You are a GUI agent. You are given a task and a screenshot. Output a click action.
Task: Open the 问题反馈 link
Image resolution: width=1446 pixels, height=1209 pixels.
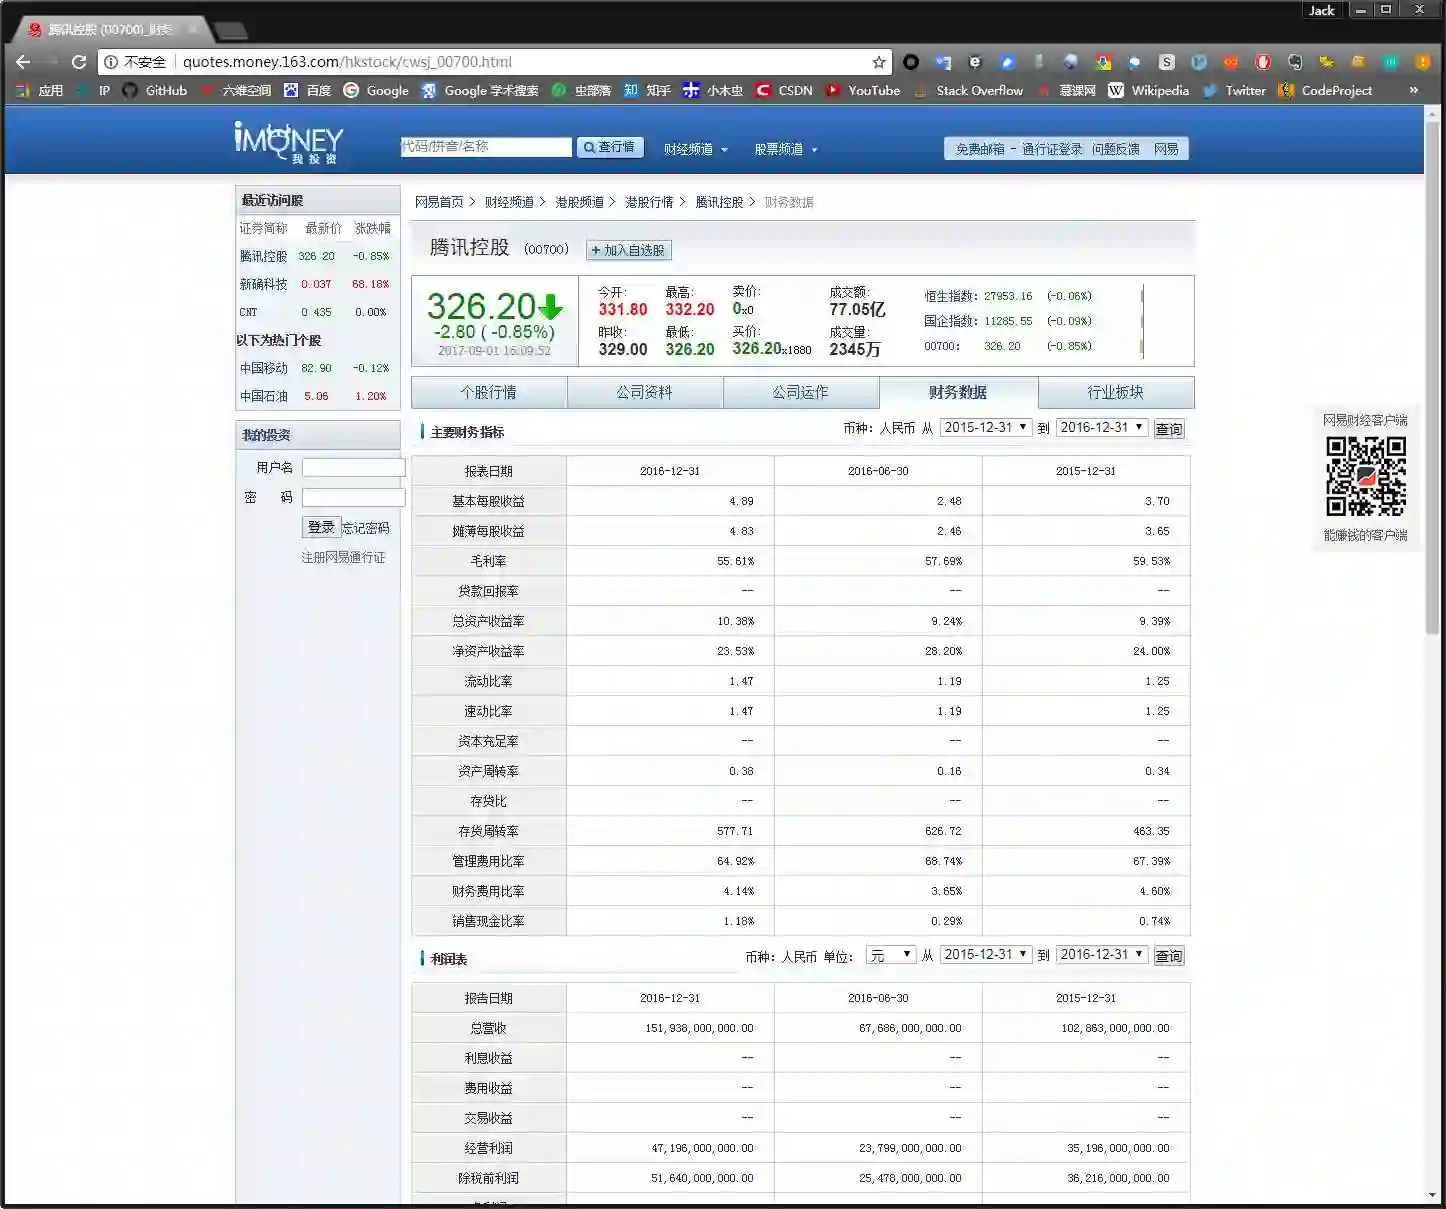click(x=1116, y=149)
